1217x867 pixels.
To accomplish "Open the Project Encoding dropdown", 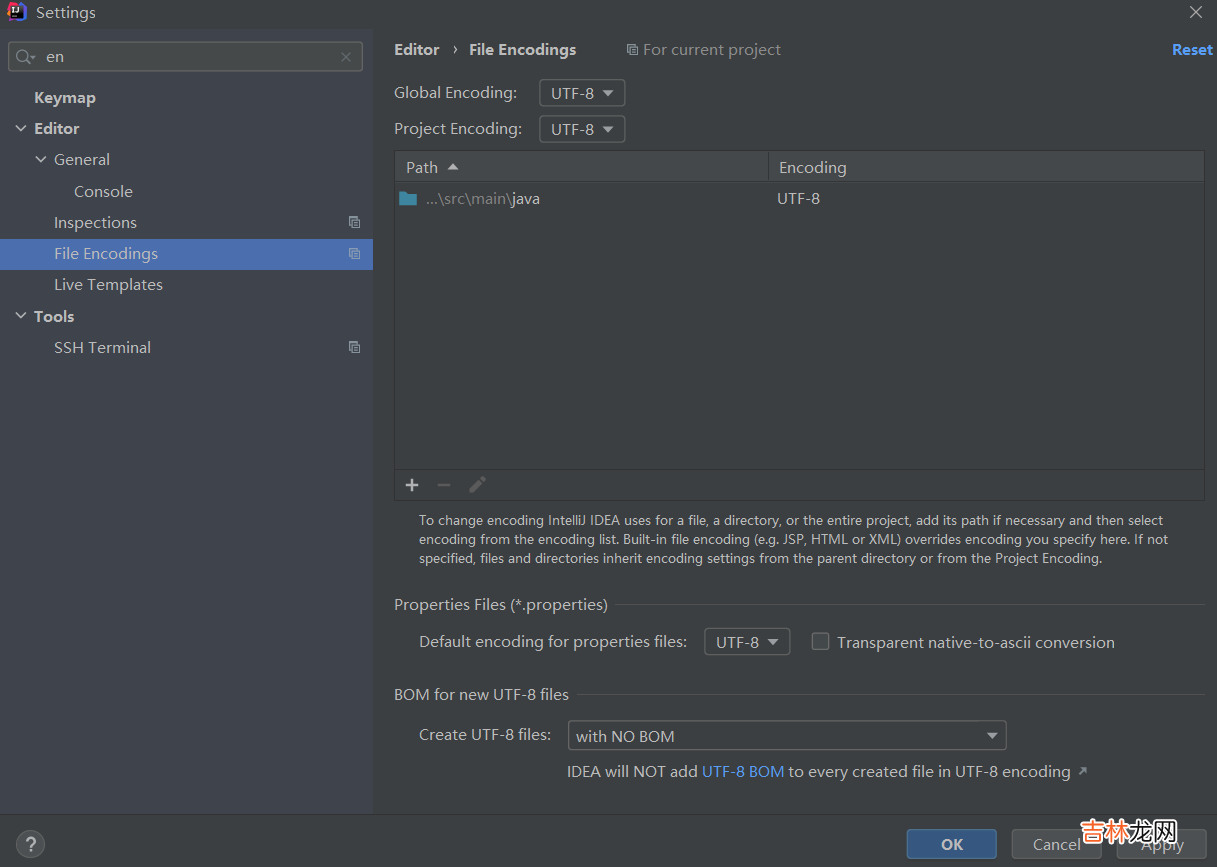I will (x=582, y=129).
